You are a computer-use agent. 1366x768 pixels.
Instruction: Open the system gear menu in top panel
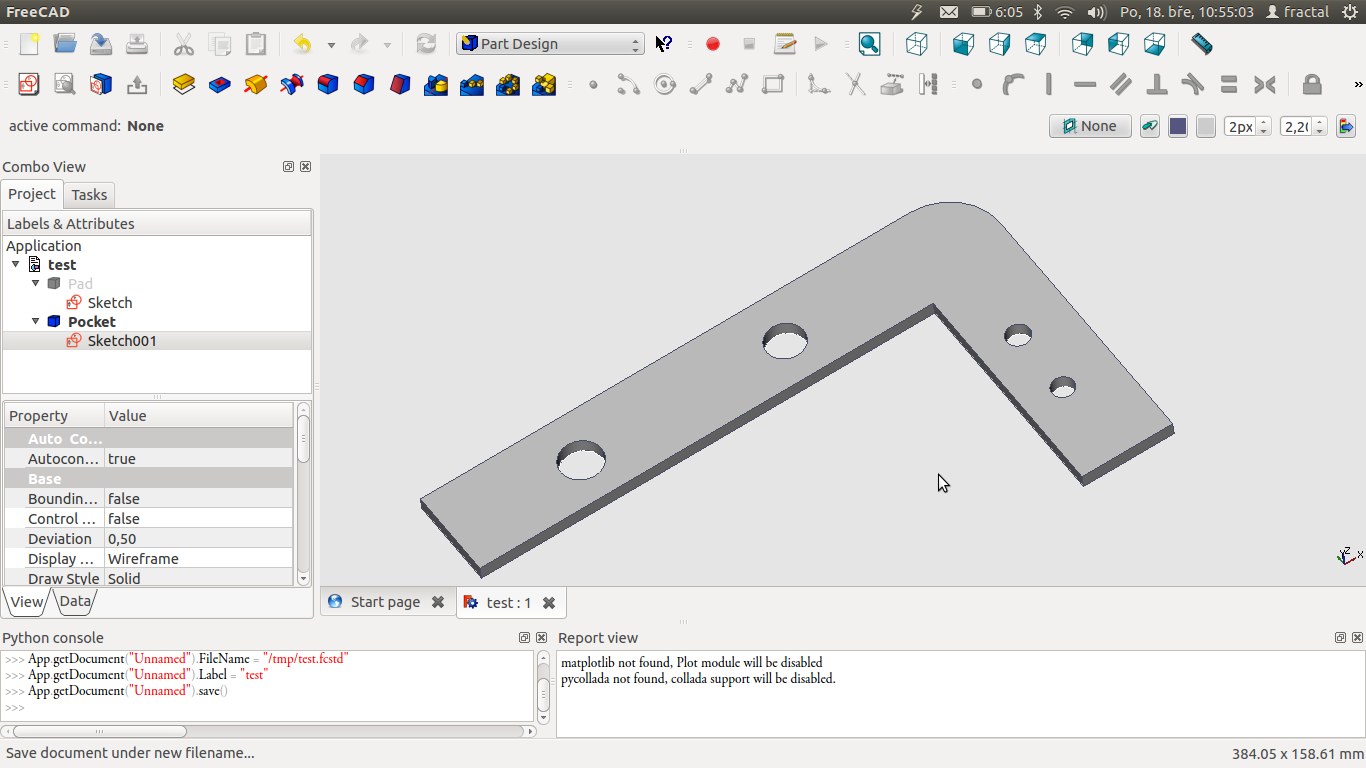pos(1350,12)
